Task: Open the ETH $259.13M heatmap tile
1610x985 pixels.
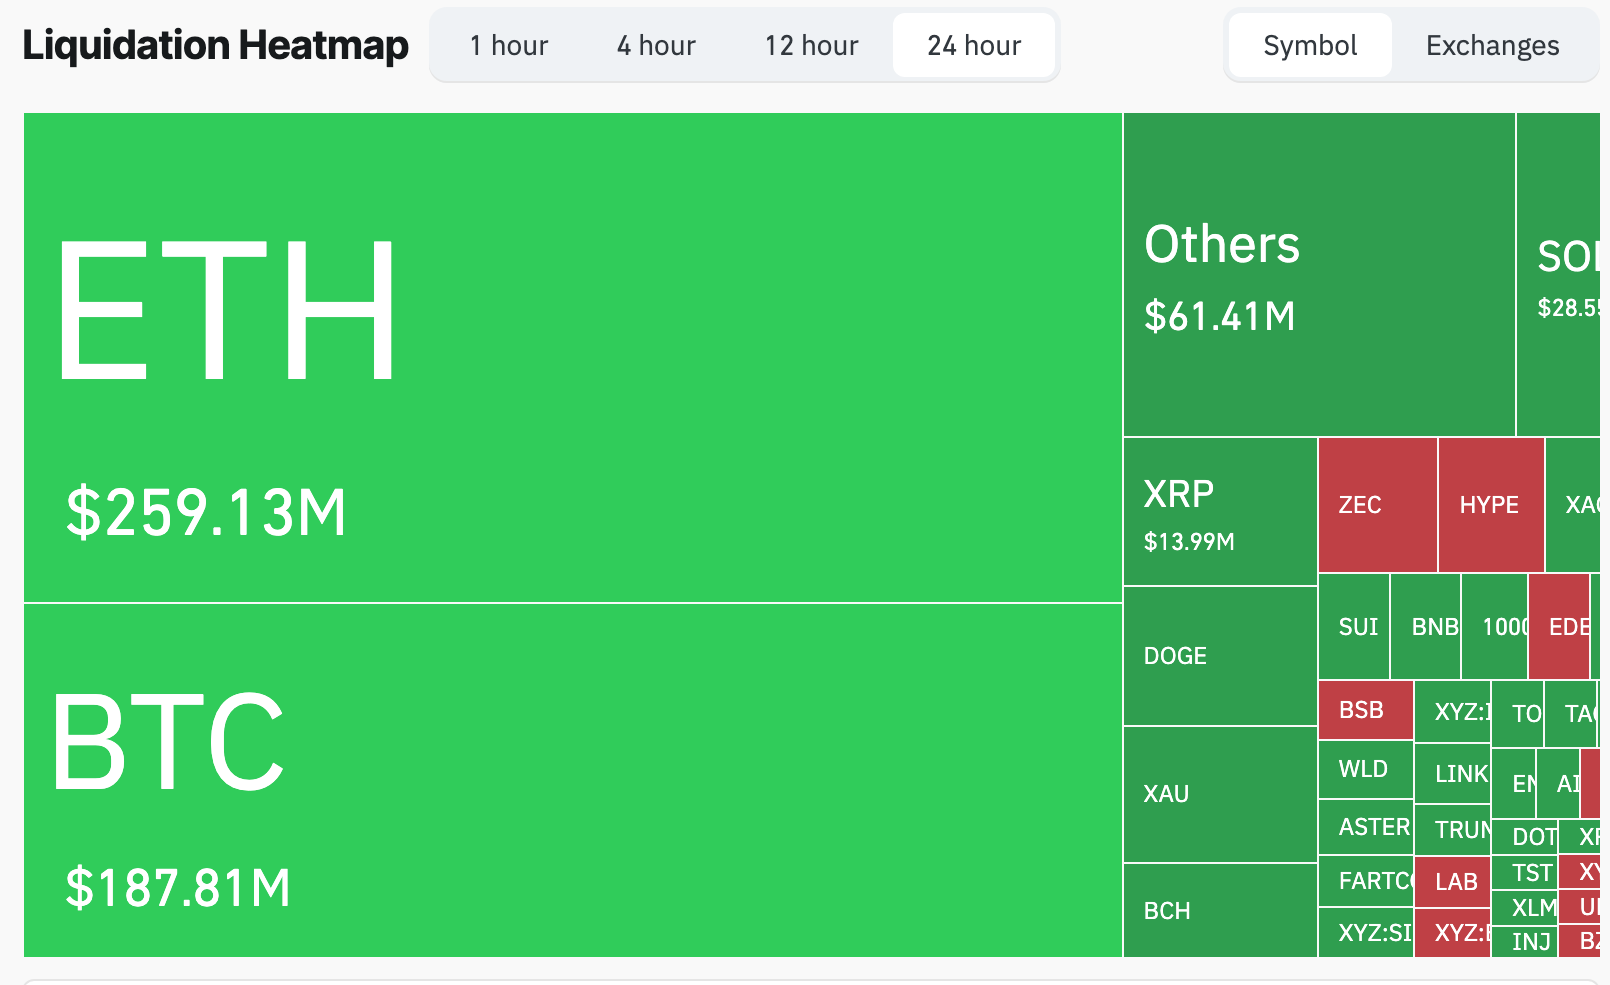Action: (573, 358)
